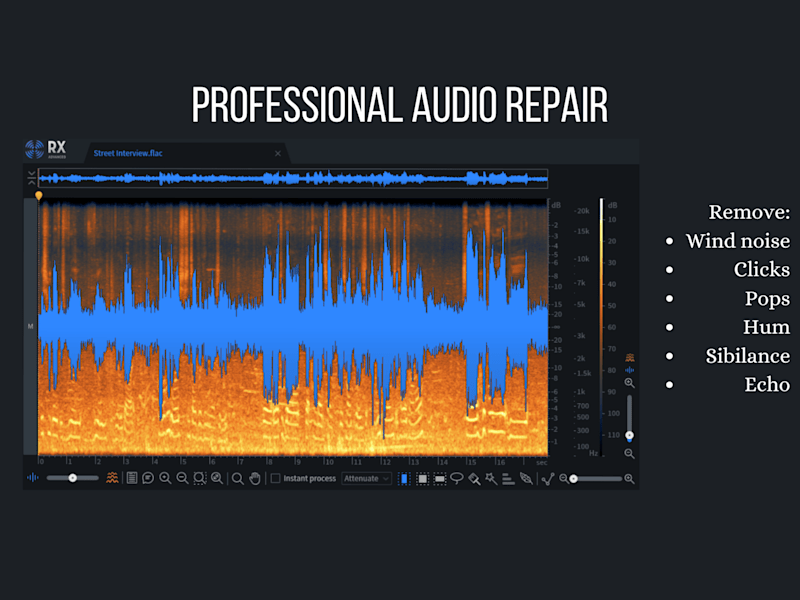Click the waveform overview strip

(x=293, y=179)
